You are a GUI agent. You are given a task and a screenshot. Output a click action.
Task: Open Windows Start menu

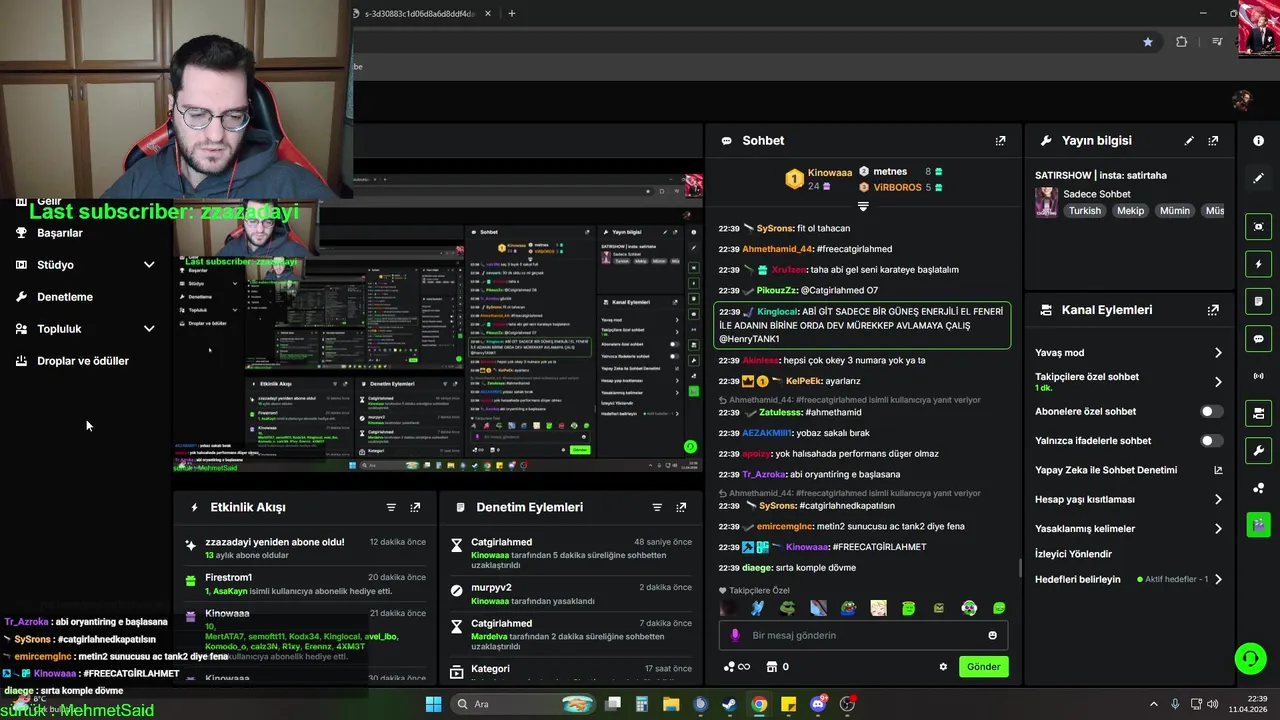tap(433, 704)
